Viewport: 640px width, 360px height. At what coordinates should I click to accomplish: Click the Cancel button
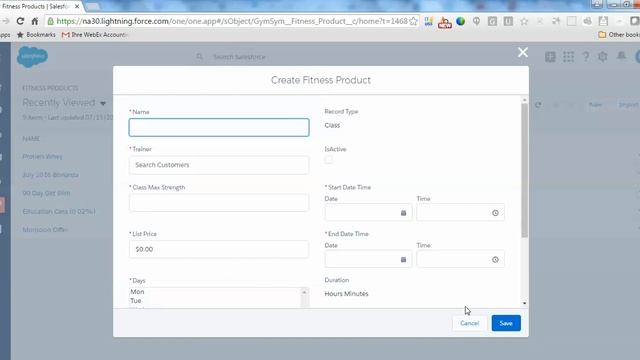(x=469, y=323)
